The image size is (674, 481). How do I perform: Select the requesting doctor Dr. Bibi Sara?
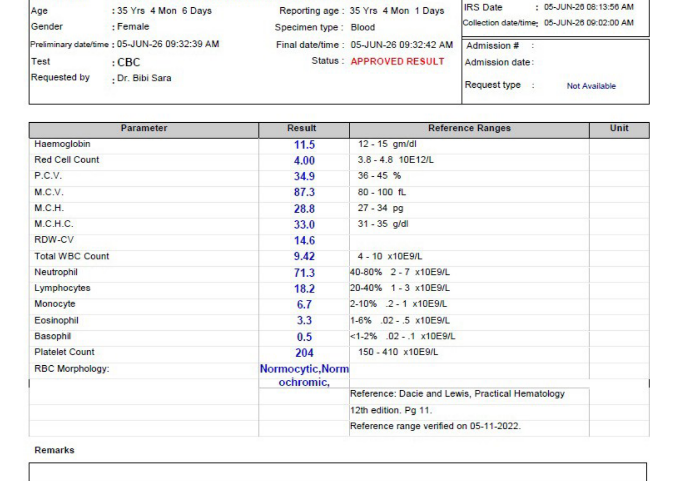pyautogui.click(x=144, y=78)
